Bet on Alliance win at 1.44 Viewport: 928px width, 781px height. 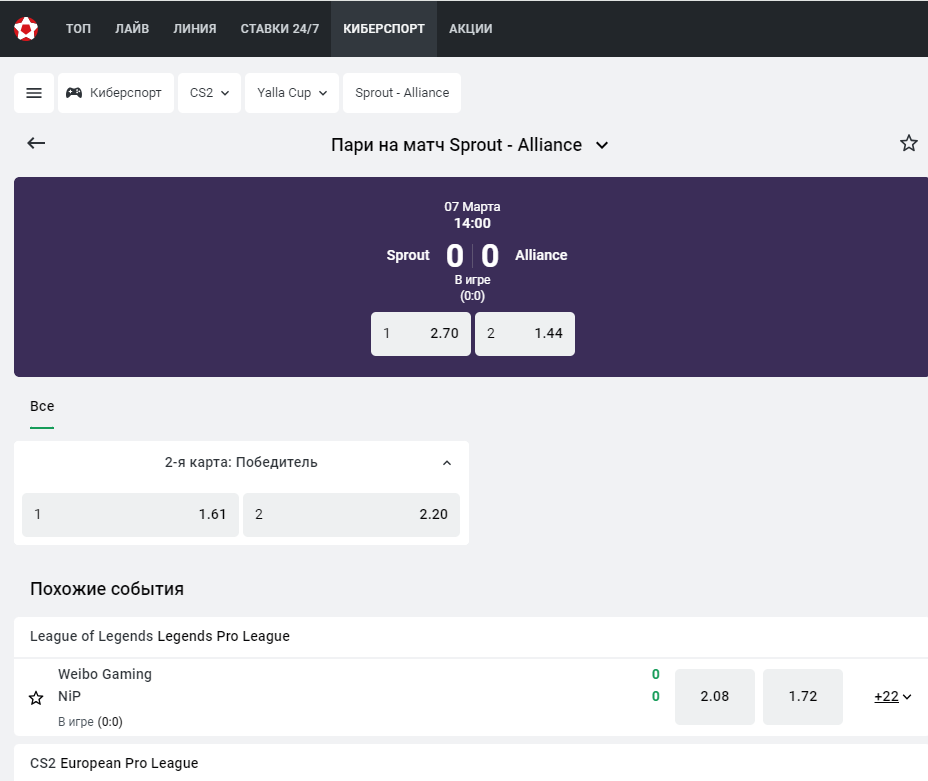point(525,334)
